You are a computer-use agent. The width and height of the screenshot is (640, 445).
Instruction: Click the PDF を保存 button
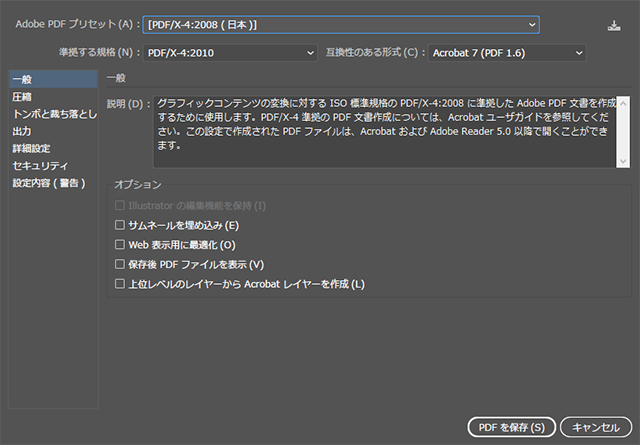[x=511, y=427]
